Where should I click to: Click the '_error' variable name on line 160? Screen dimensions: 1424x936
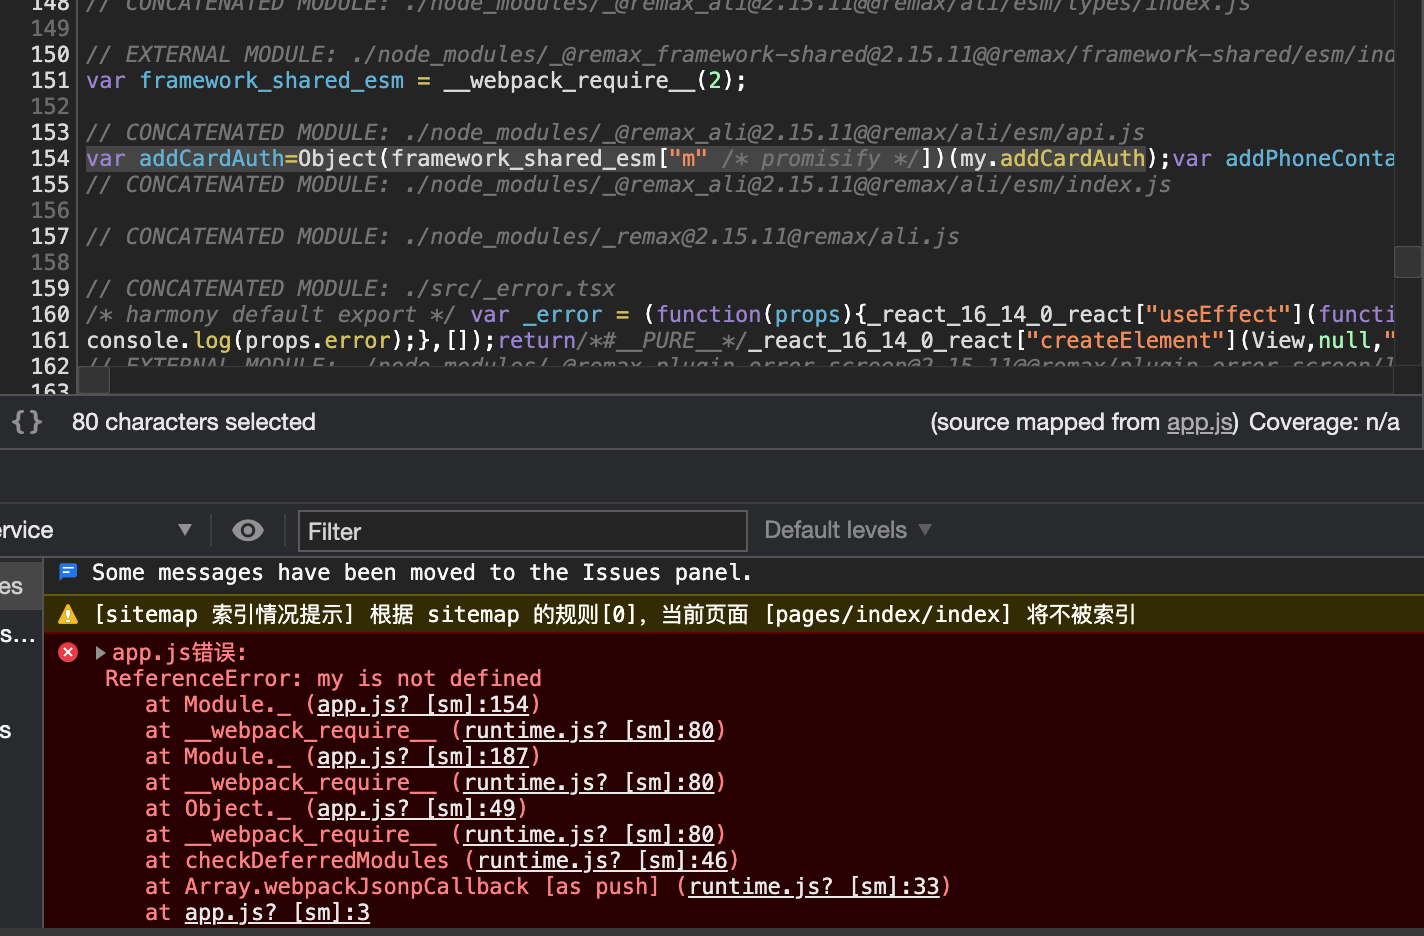click(563, 314)
